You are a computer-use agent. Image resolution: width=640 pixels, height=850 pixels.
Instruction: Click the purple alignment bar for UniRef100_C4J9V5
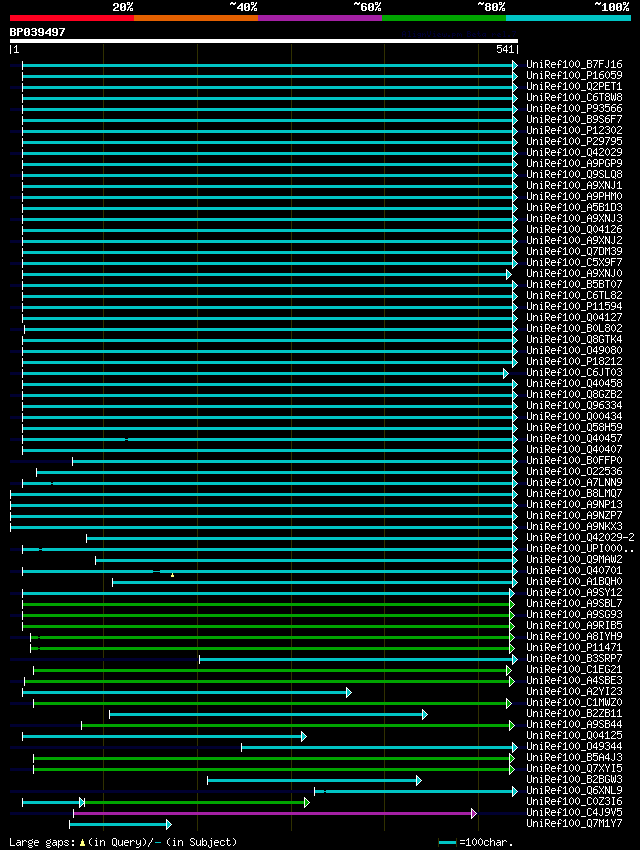click(275, 813)
